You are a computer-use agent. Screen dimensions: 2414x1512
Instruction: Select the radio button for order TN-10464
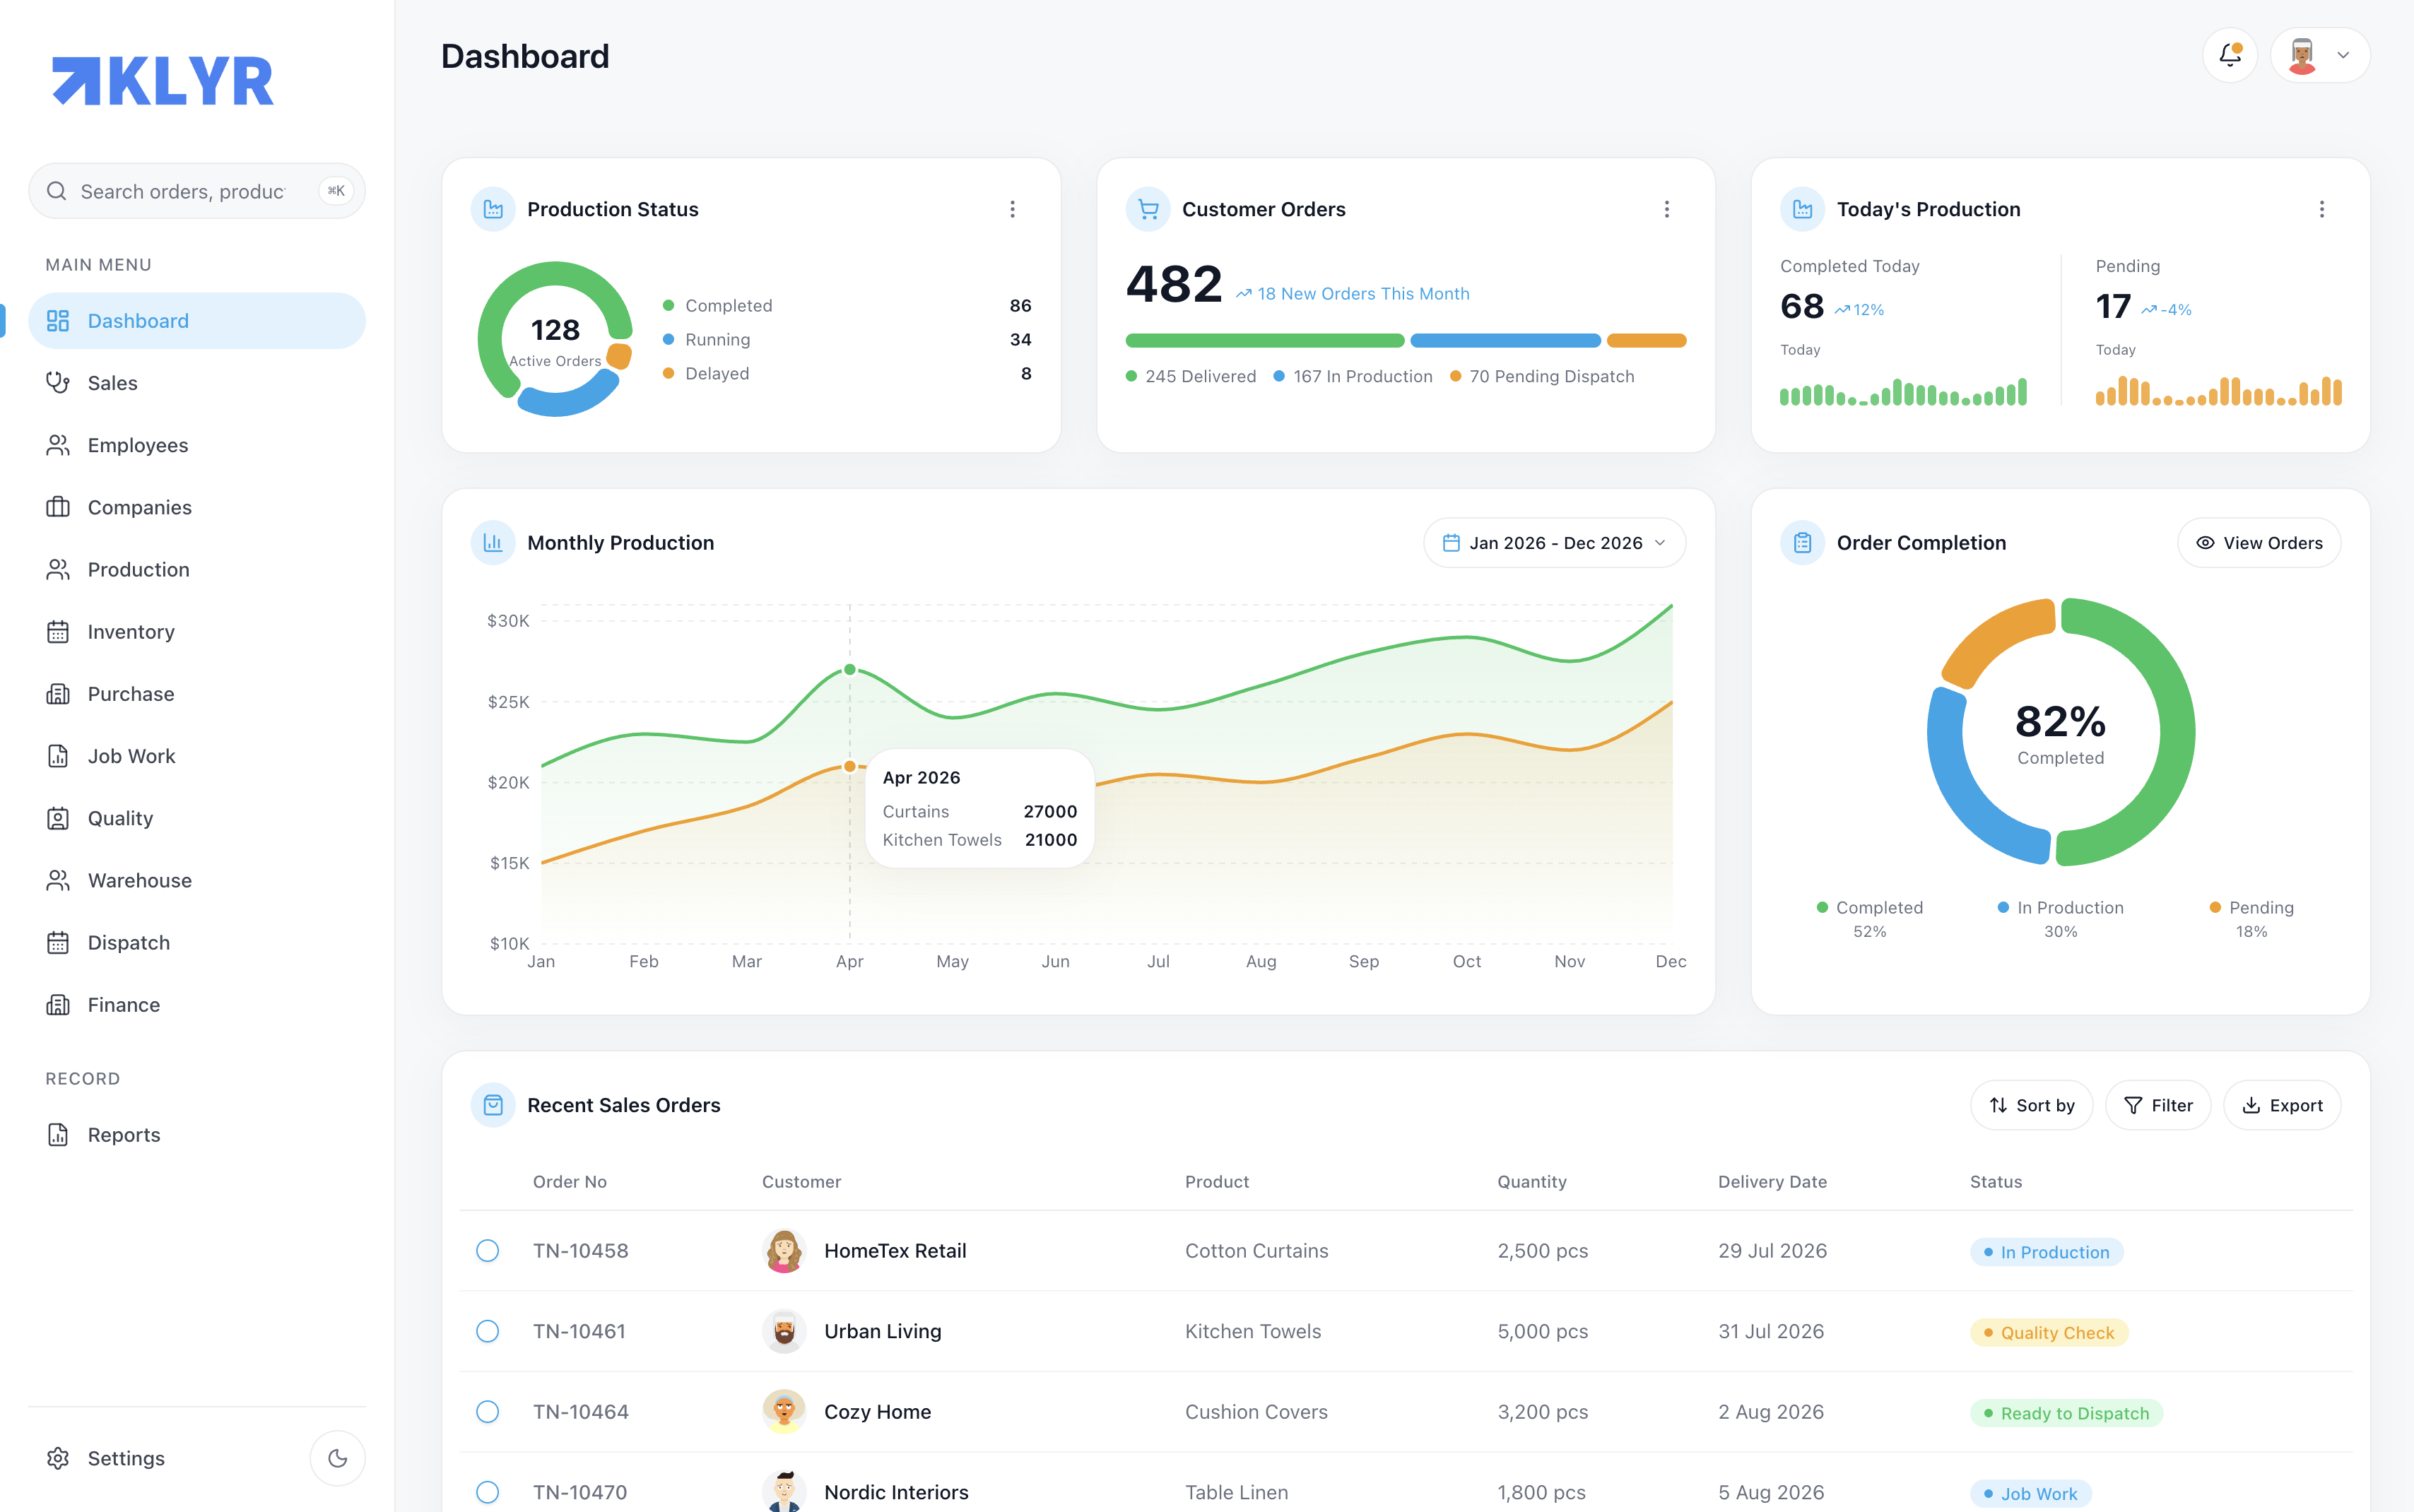(488, 1412)
